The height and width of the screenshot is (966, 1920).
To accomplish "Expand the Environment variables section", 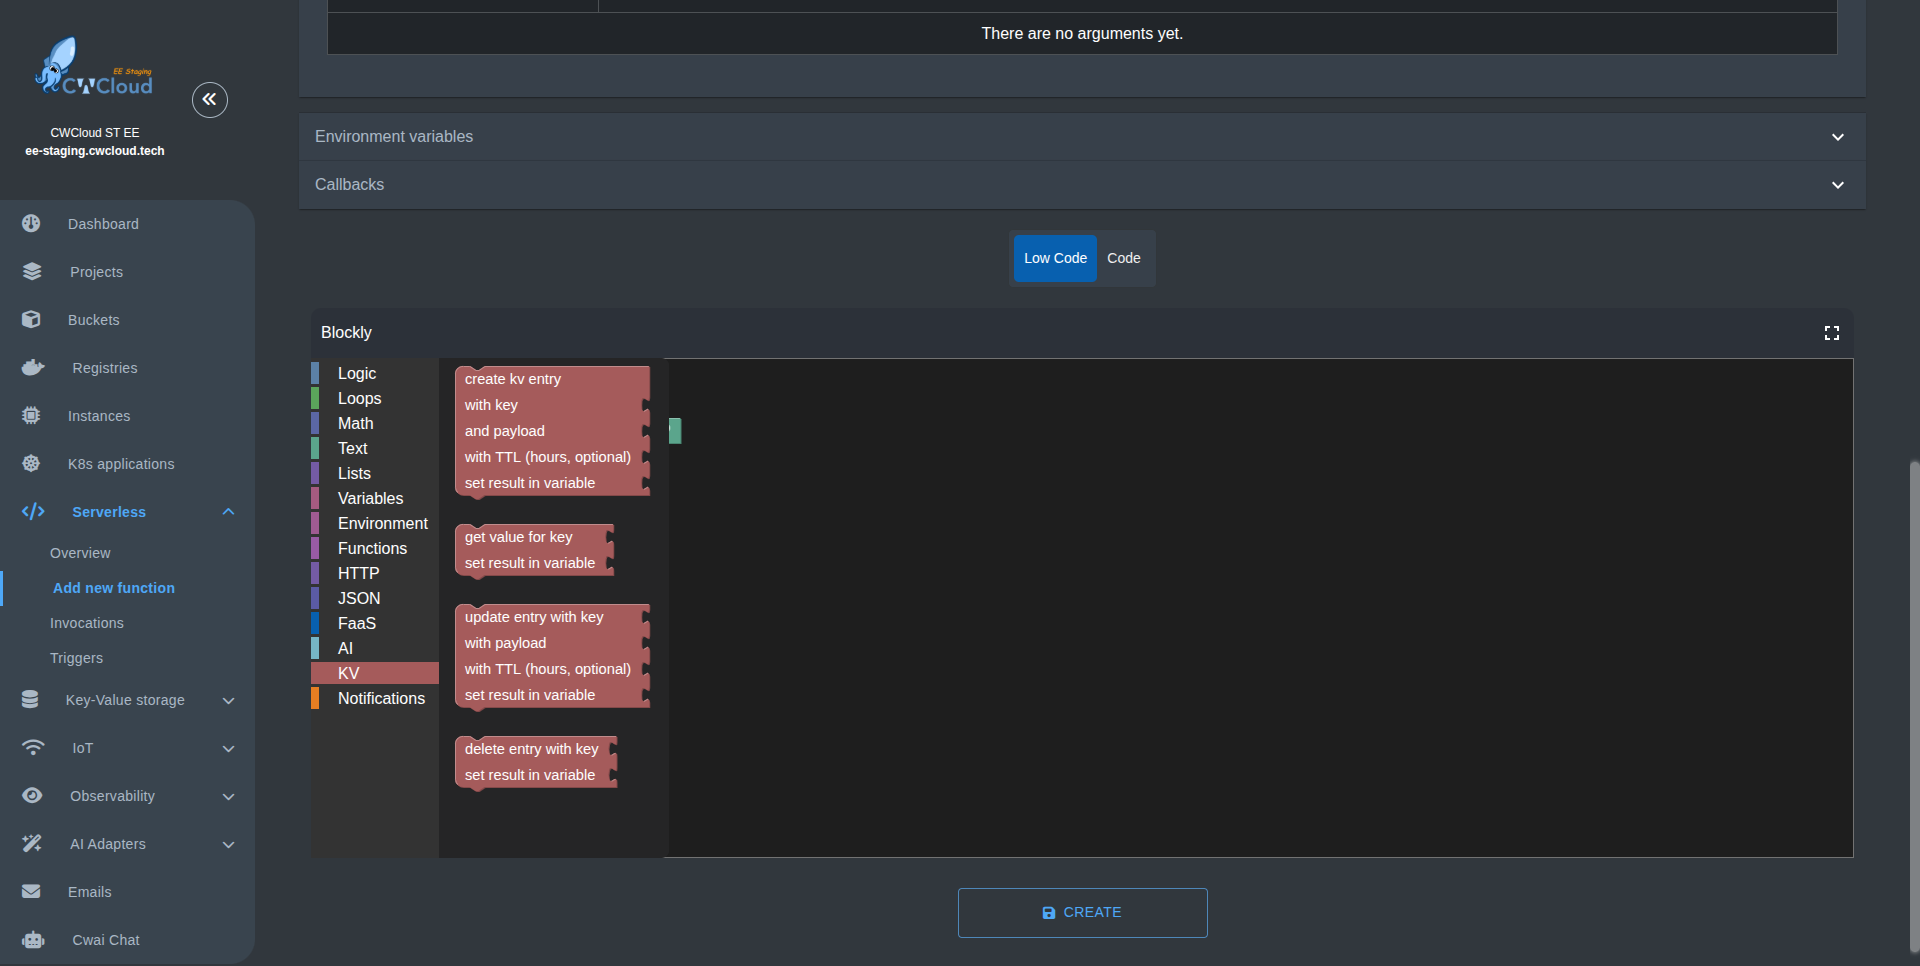I will pos(1082,137).
